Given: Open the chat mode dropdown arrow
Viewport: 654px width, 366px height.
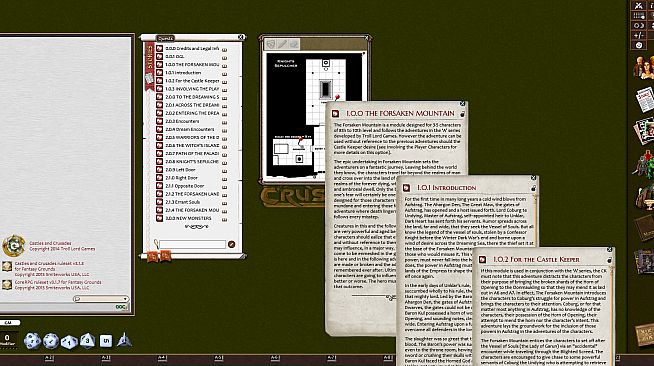Looking at the screenshot, I should point(125,298).
